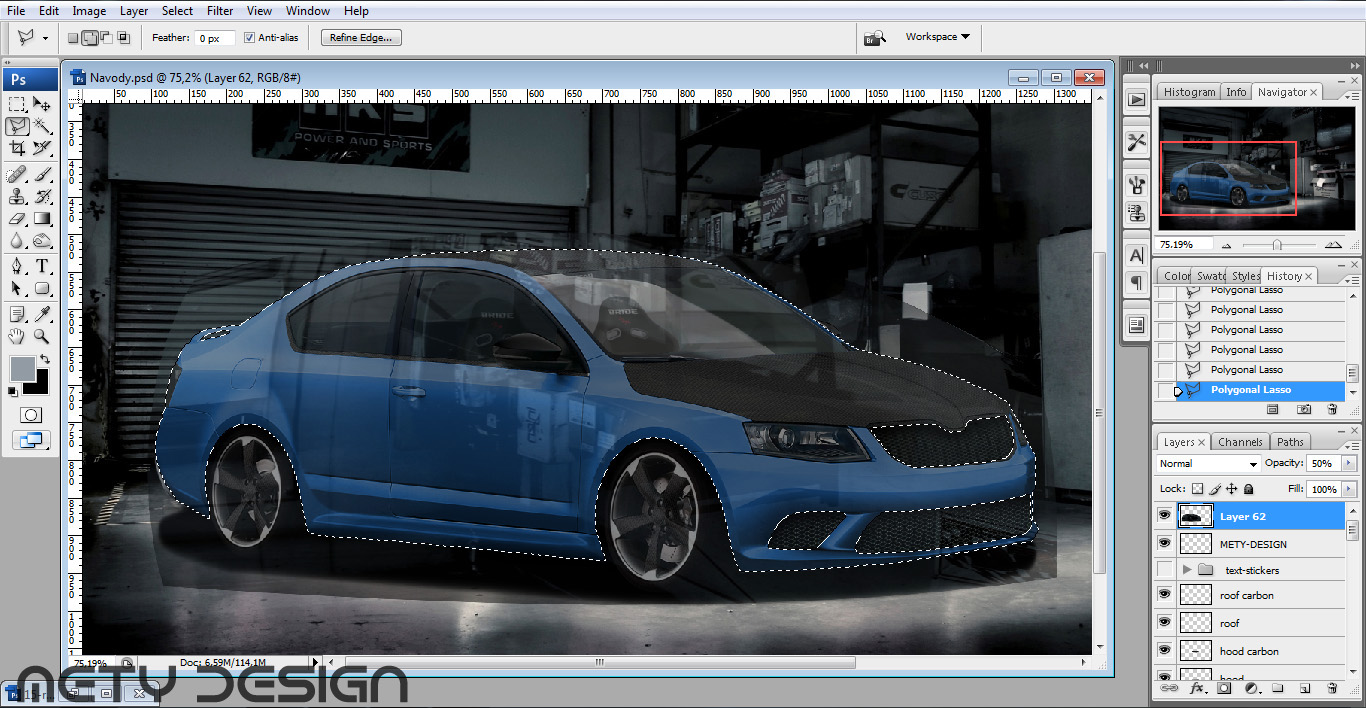The width and height of the screenshot is (1366, 708).
Task: Open the Filter menu
Action: click(220, 11)
